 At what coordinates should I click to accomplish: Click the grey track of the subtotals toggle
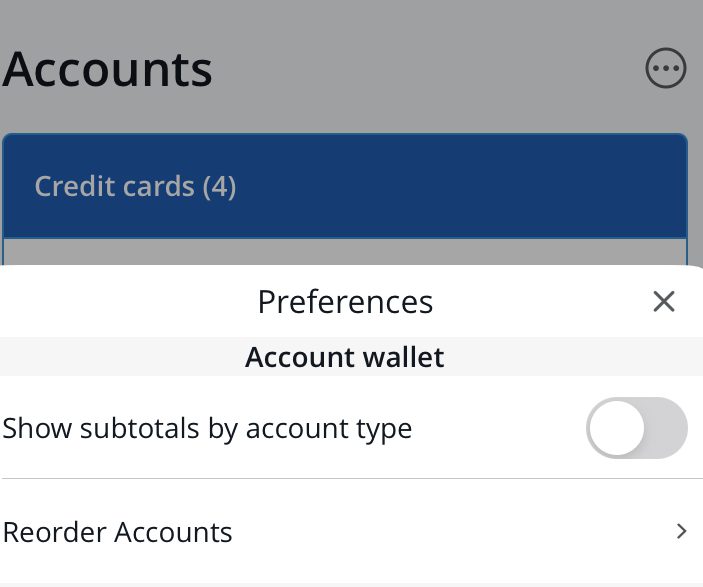[666, 428]
